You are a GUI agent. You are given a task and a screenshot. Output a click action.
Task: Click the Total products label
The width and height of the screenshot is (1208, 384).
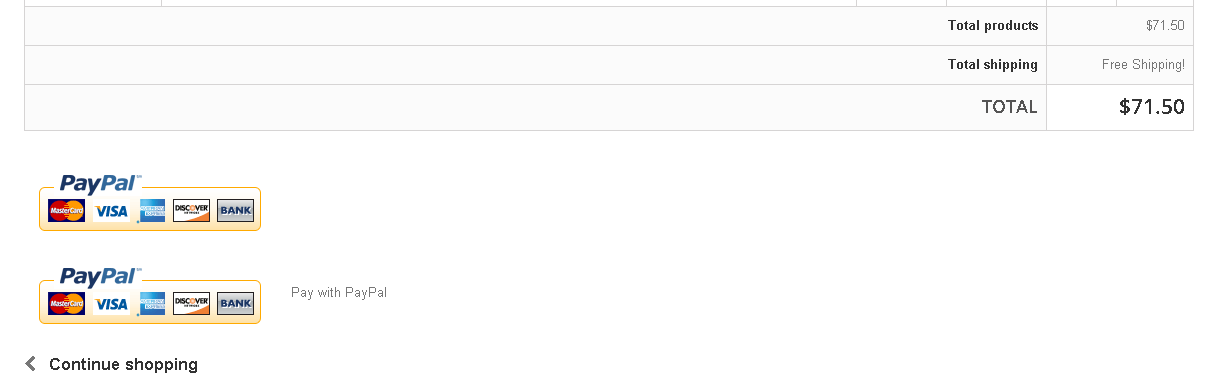tap(993, 26)
